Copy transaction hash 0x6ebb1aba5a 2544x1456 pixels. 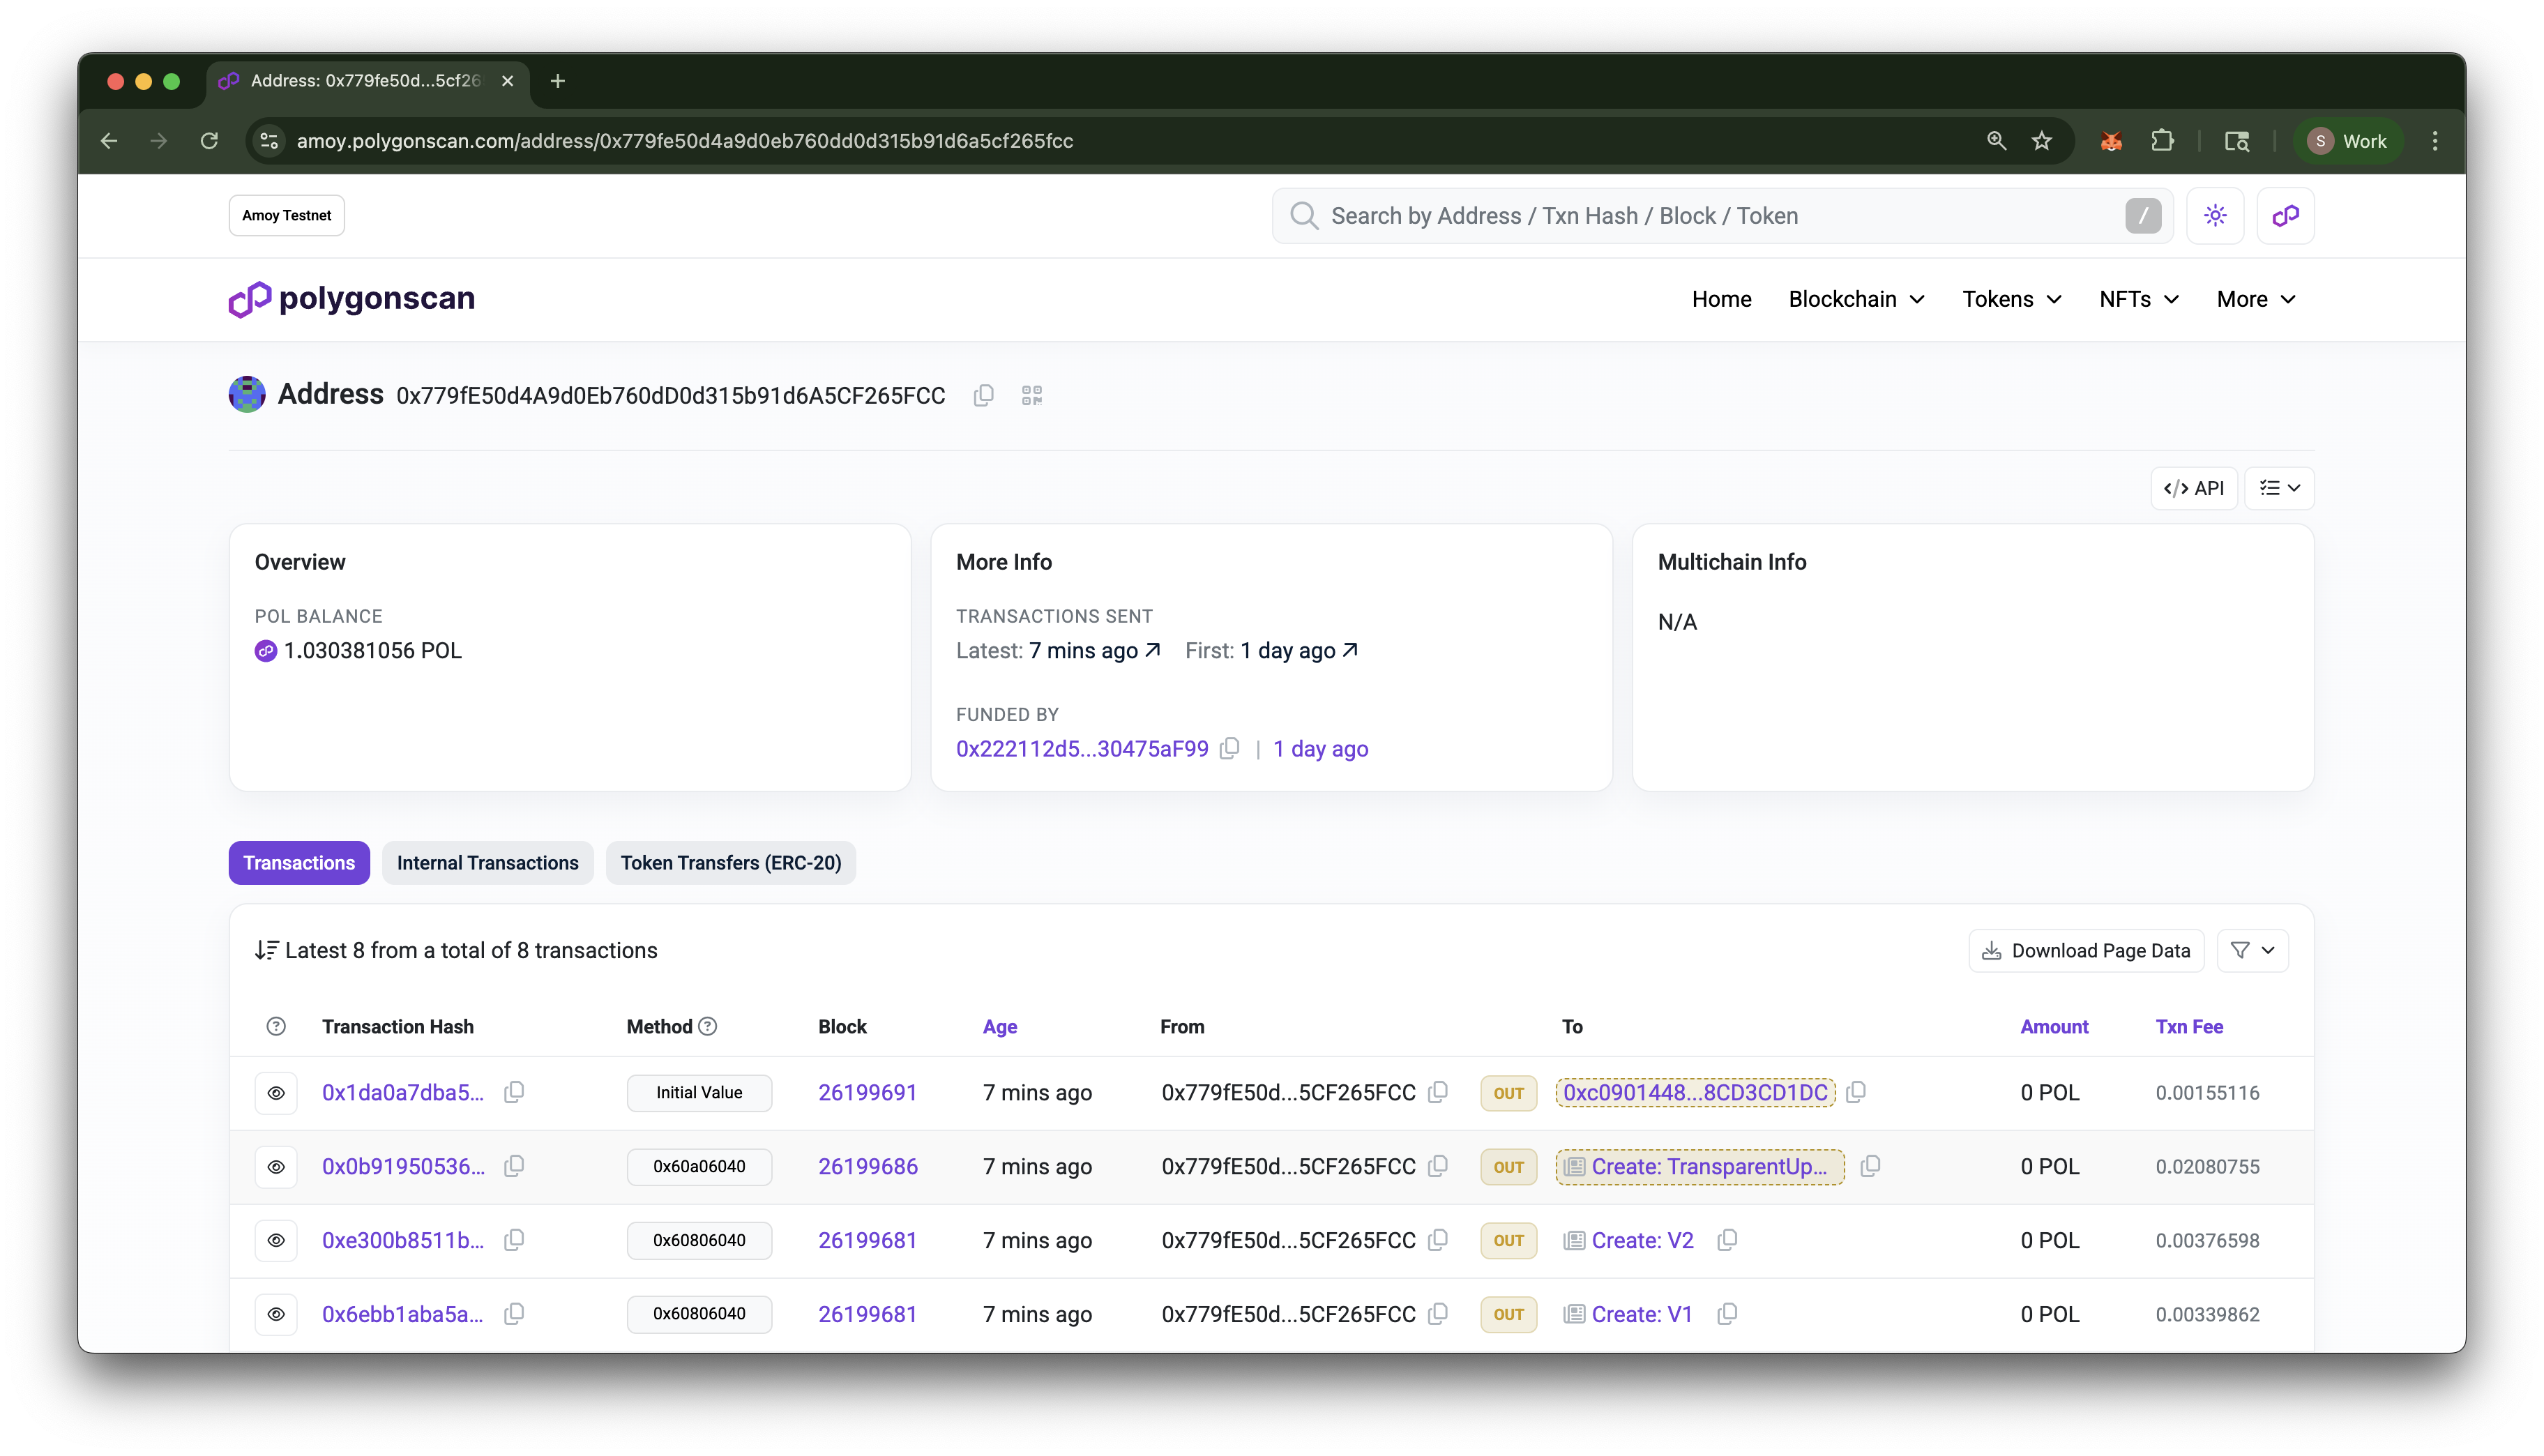(514, 1314)
